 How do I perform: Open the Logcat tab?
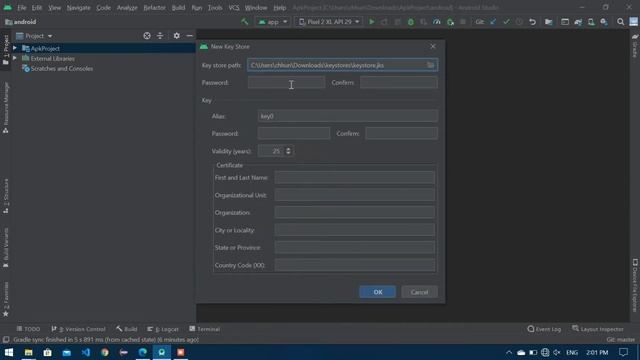click(x=163, y=329)
